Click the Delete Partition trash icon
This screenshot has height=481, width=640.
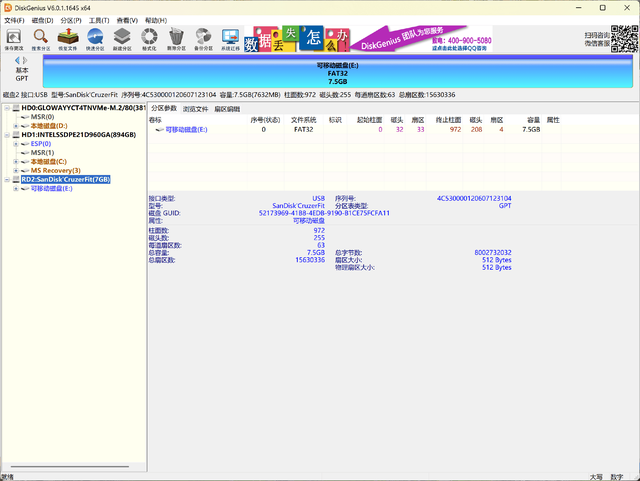[176, 37]
